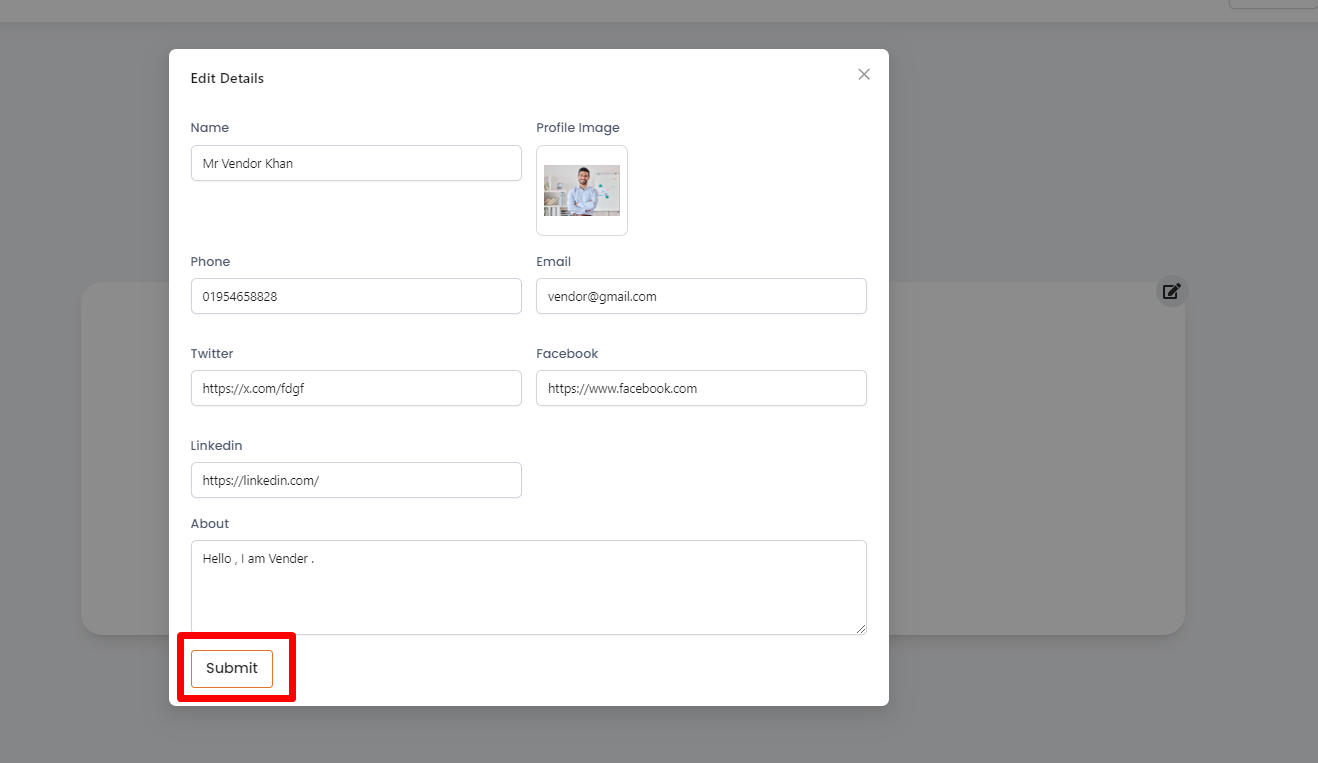1318x763 pixels.
Task: Focus the Linkedin URL input field
Action: coord(356,480)
